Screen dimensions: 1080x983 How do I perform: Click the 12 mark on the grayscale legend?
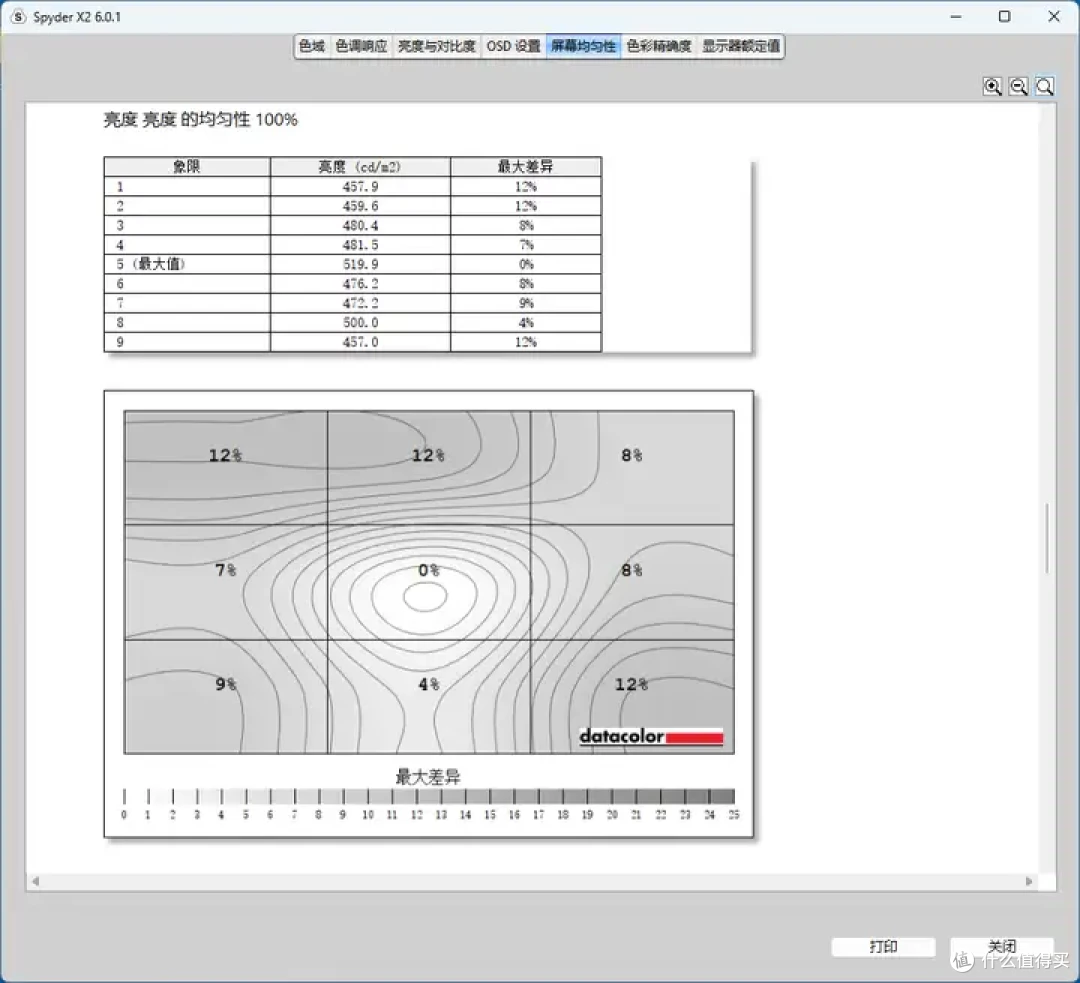click(416, 815)
